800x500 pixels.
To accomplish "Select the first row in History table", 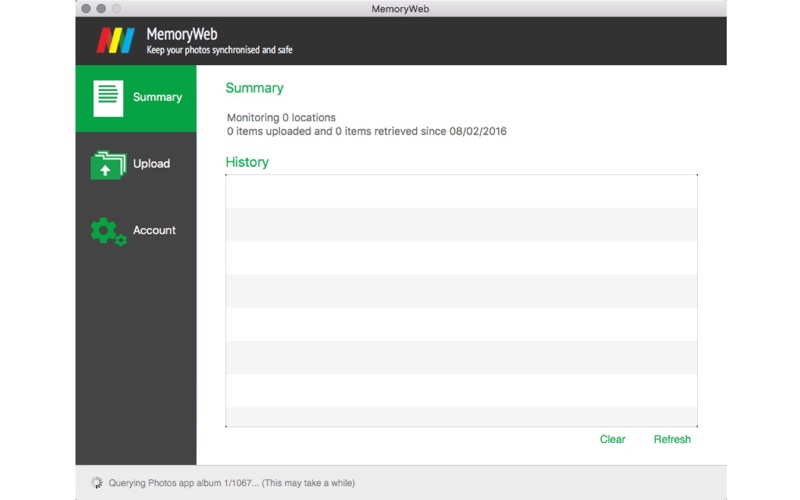I will coord(461,191).
